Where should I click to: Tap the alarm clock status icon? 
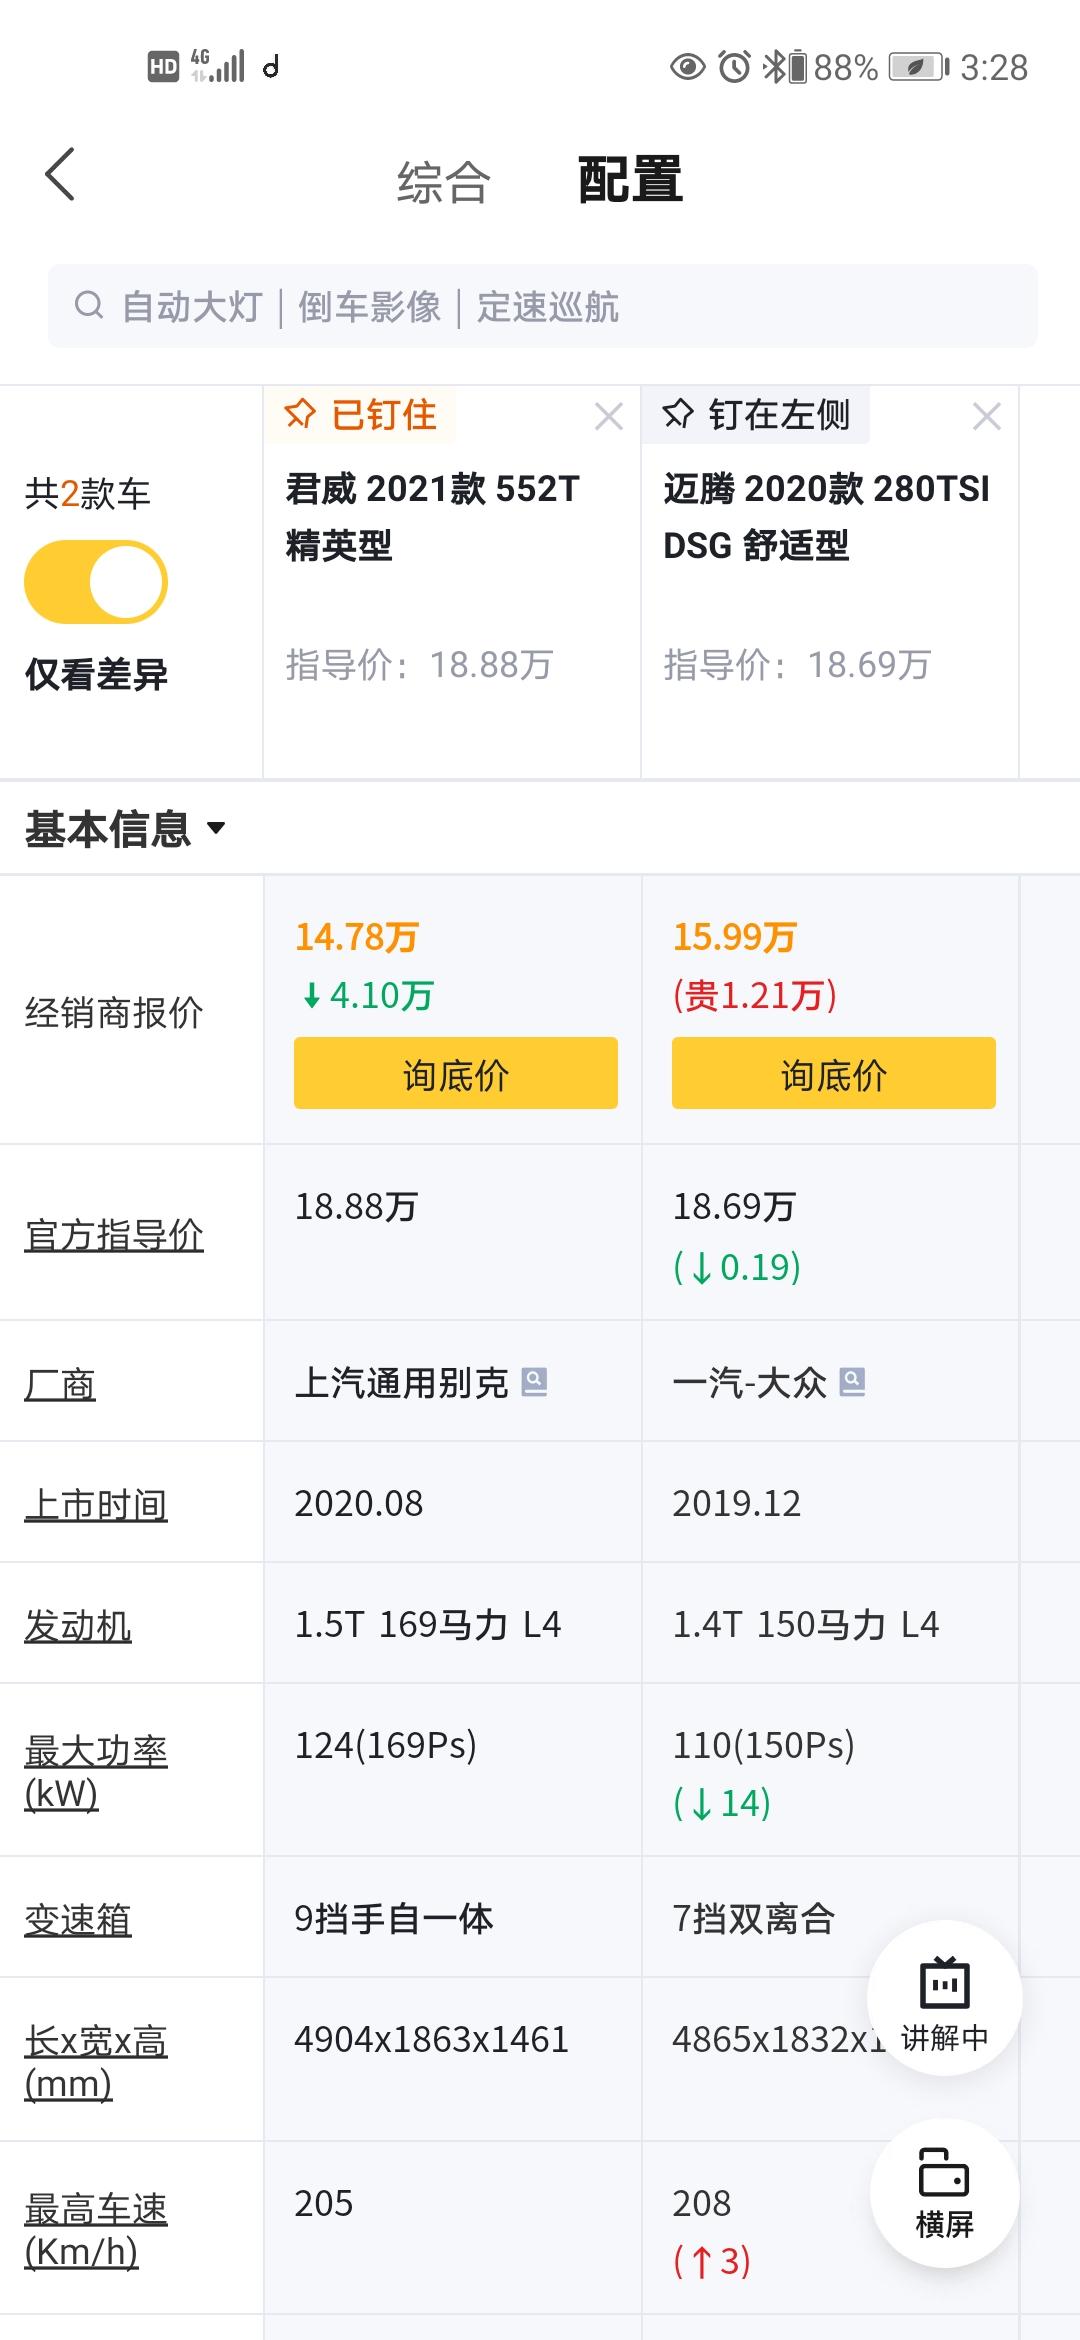pyautogui.click(x=735, y=67)
